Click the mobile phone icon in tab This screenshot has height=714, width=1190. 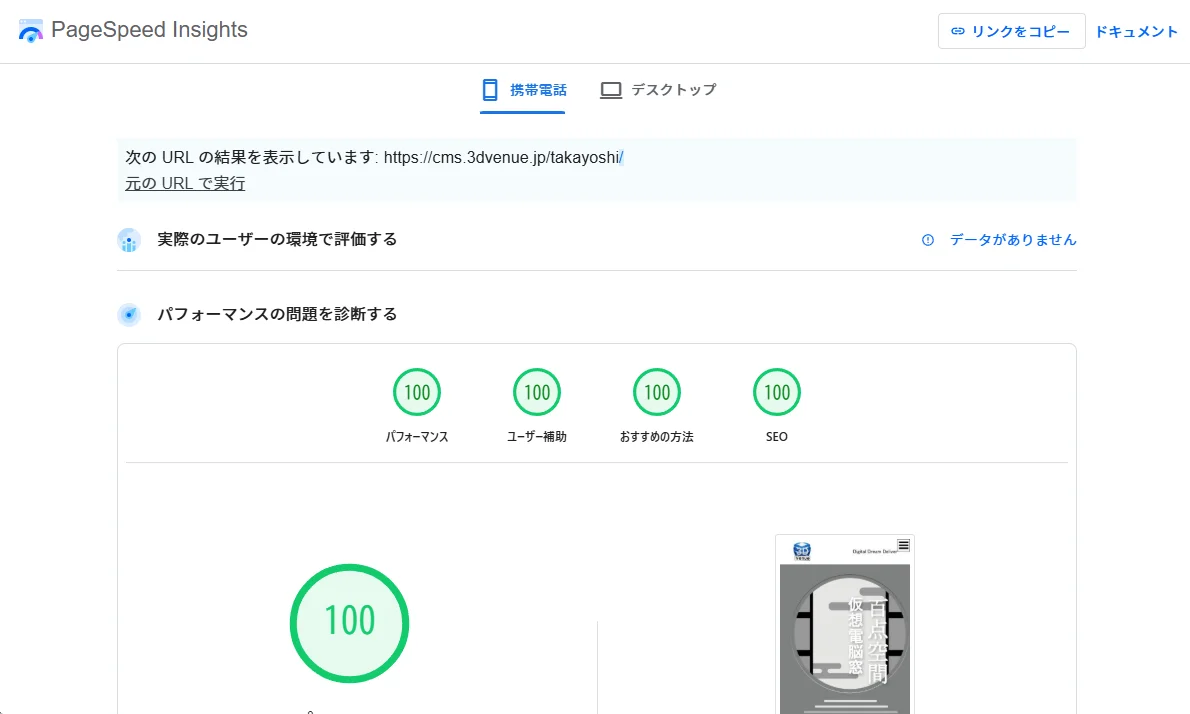point(490,90)
